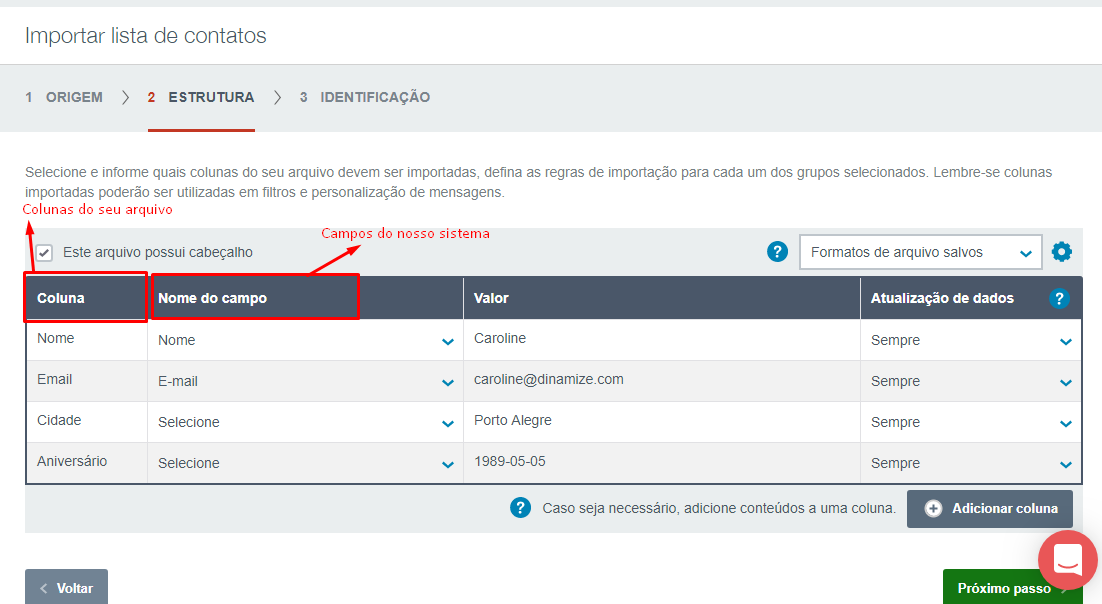Screen dimensions: 1102x604
Task: Select step 2 Estrutura tab
Action: click(201, 97)
